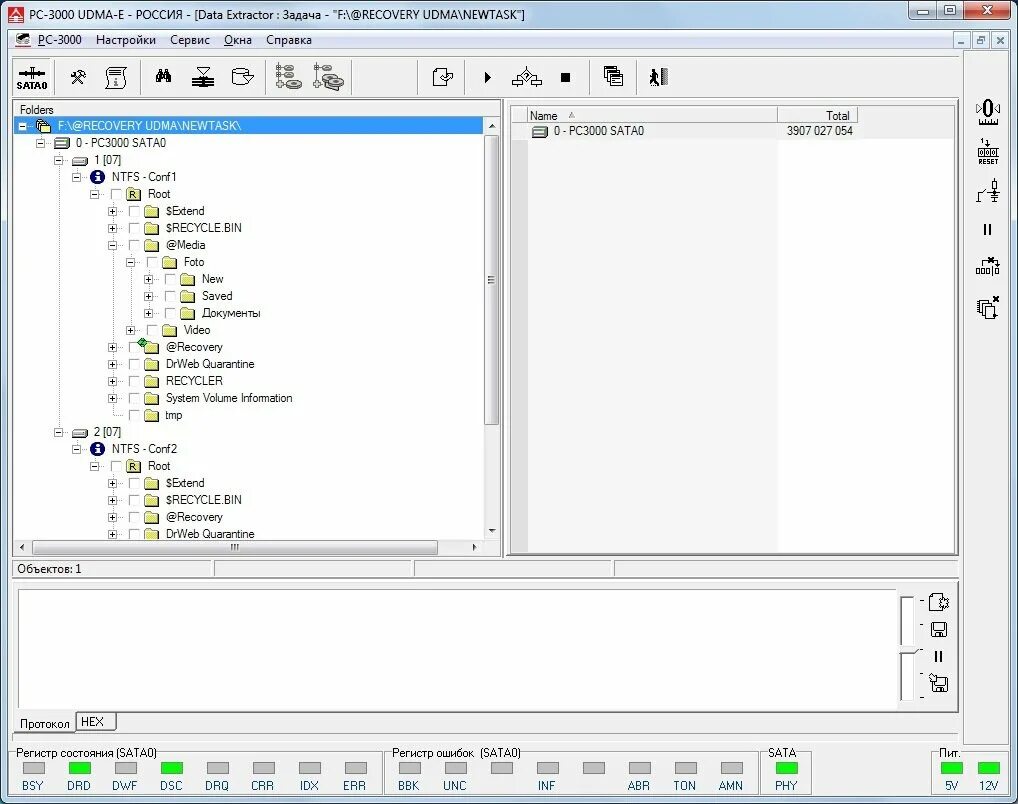Screen dimensions: 1018x804
Task: Collapse partition 1 [07] node
Action: click(x=58, y=160)
